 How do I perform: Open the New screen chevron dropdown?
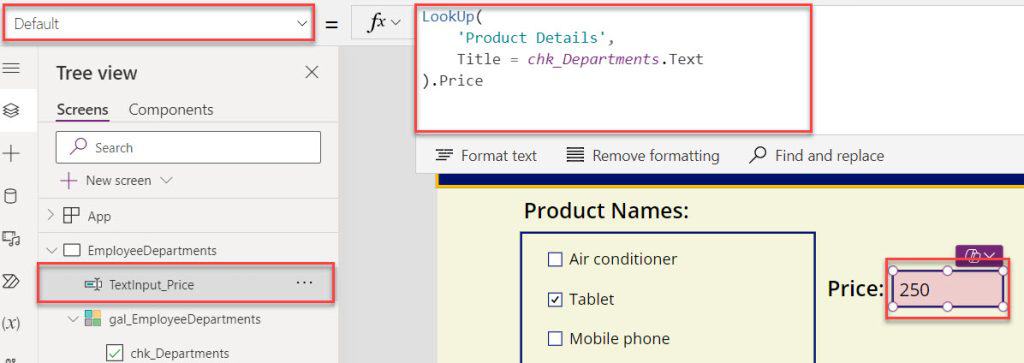click(166, 180)
